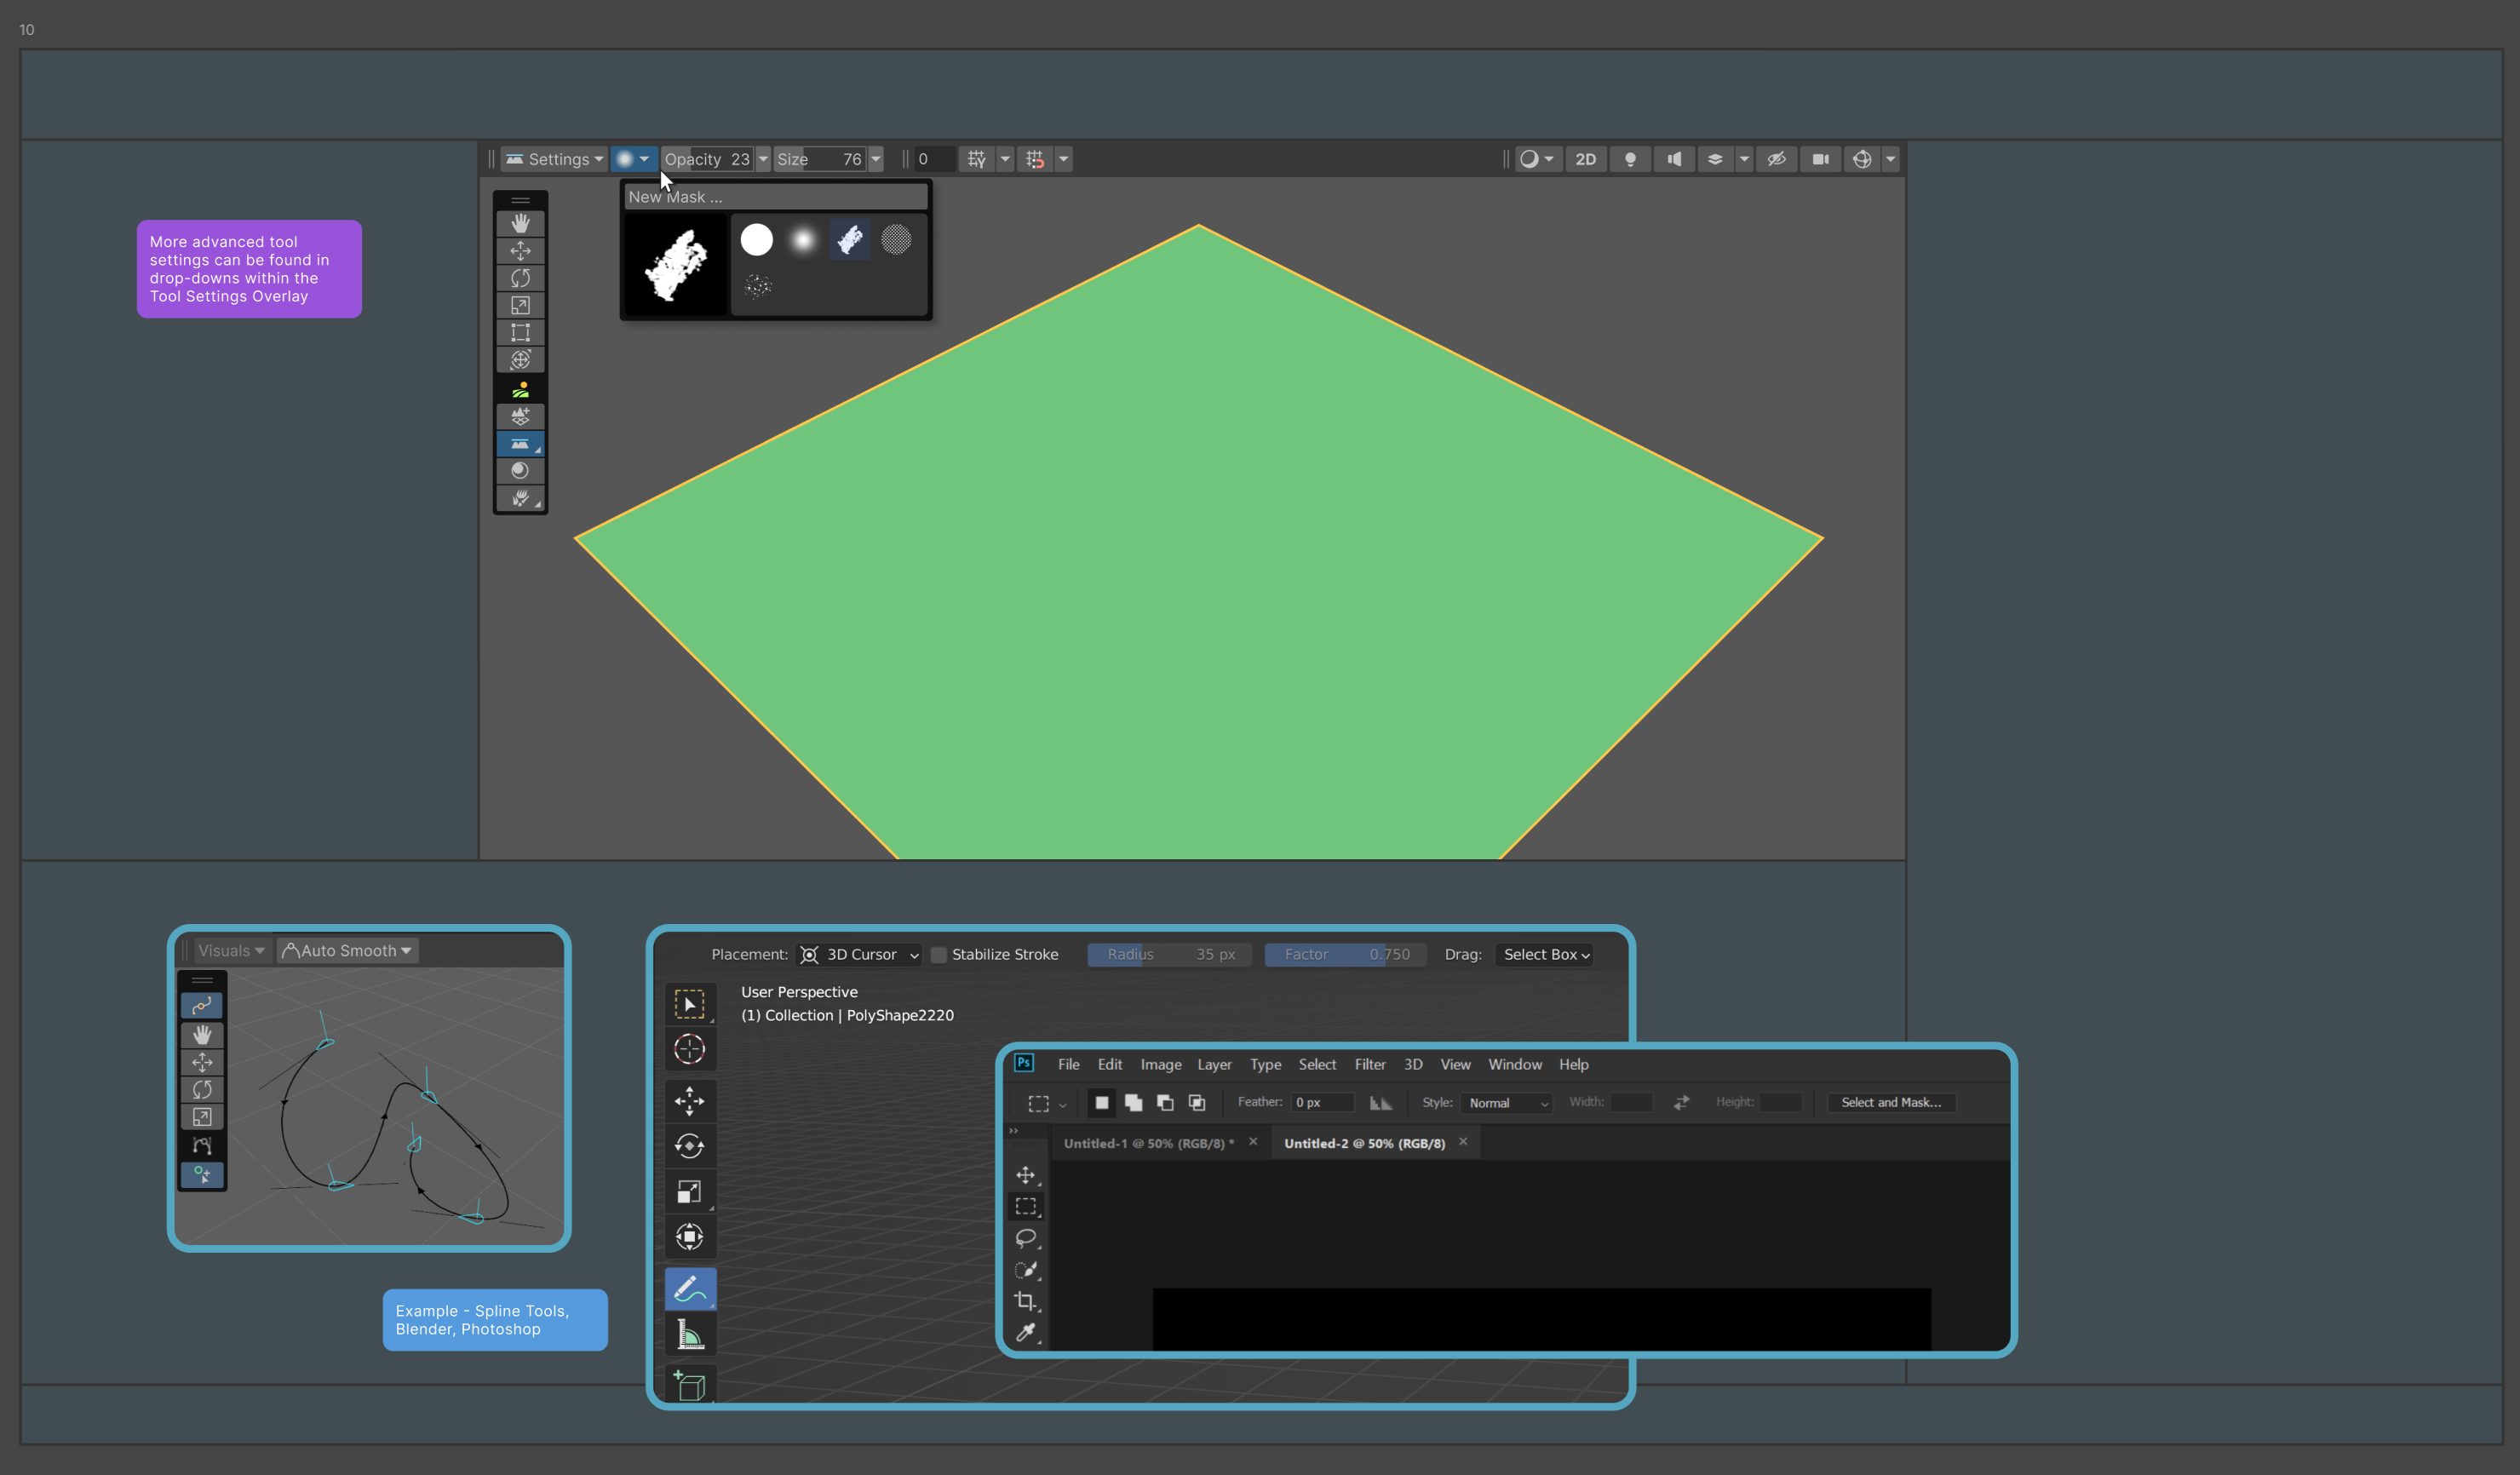Select Blender's 3D Cursor tool icon
Image resolution: width=2520 pixels, height=1475 pixels.
pos(690,1049)
